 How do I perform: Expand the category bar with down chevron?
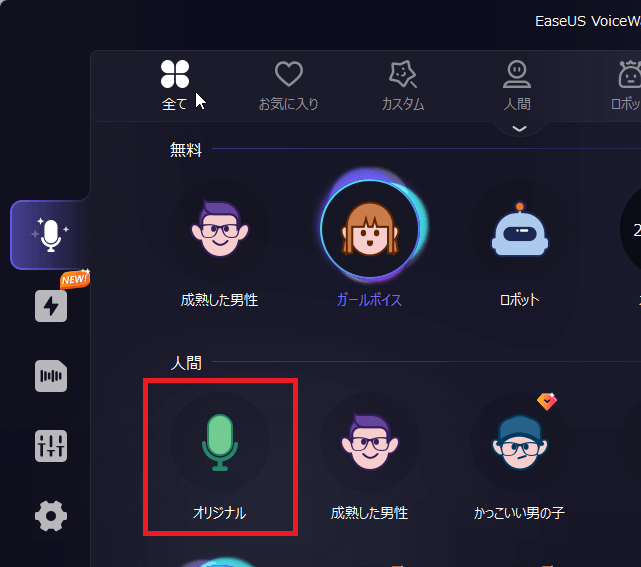pyautogui.click(x=518, y=128)
